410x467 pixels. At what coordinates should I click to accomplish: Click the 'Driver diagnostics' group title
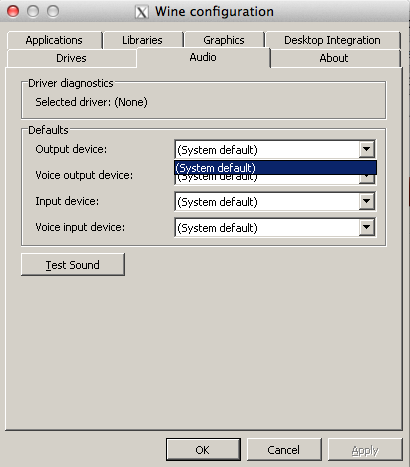tap(71, 83)
